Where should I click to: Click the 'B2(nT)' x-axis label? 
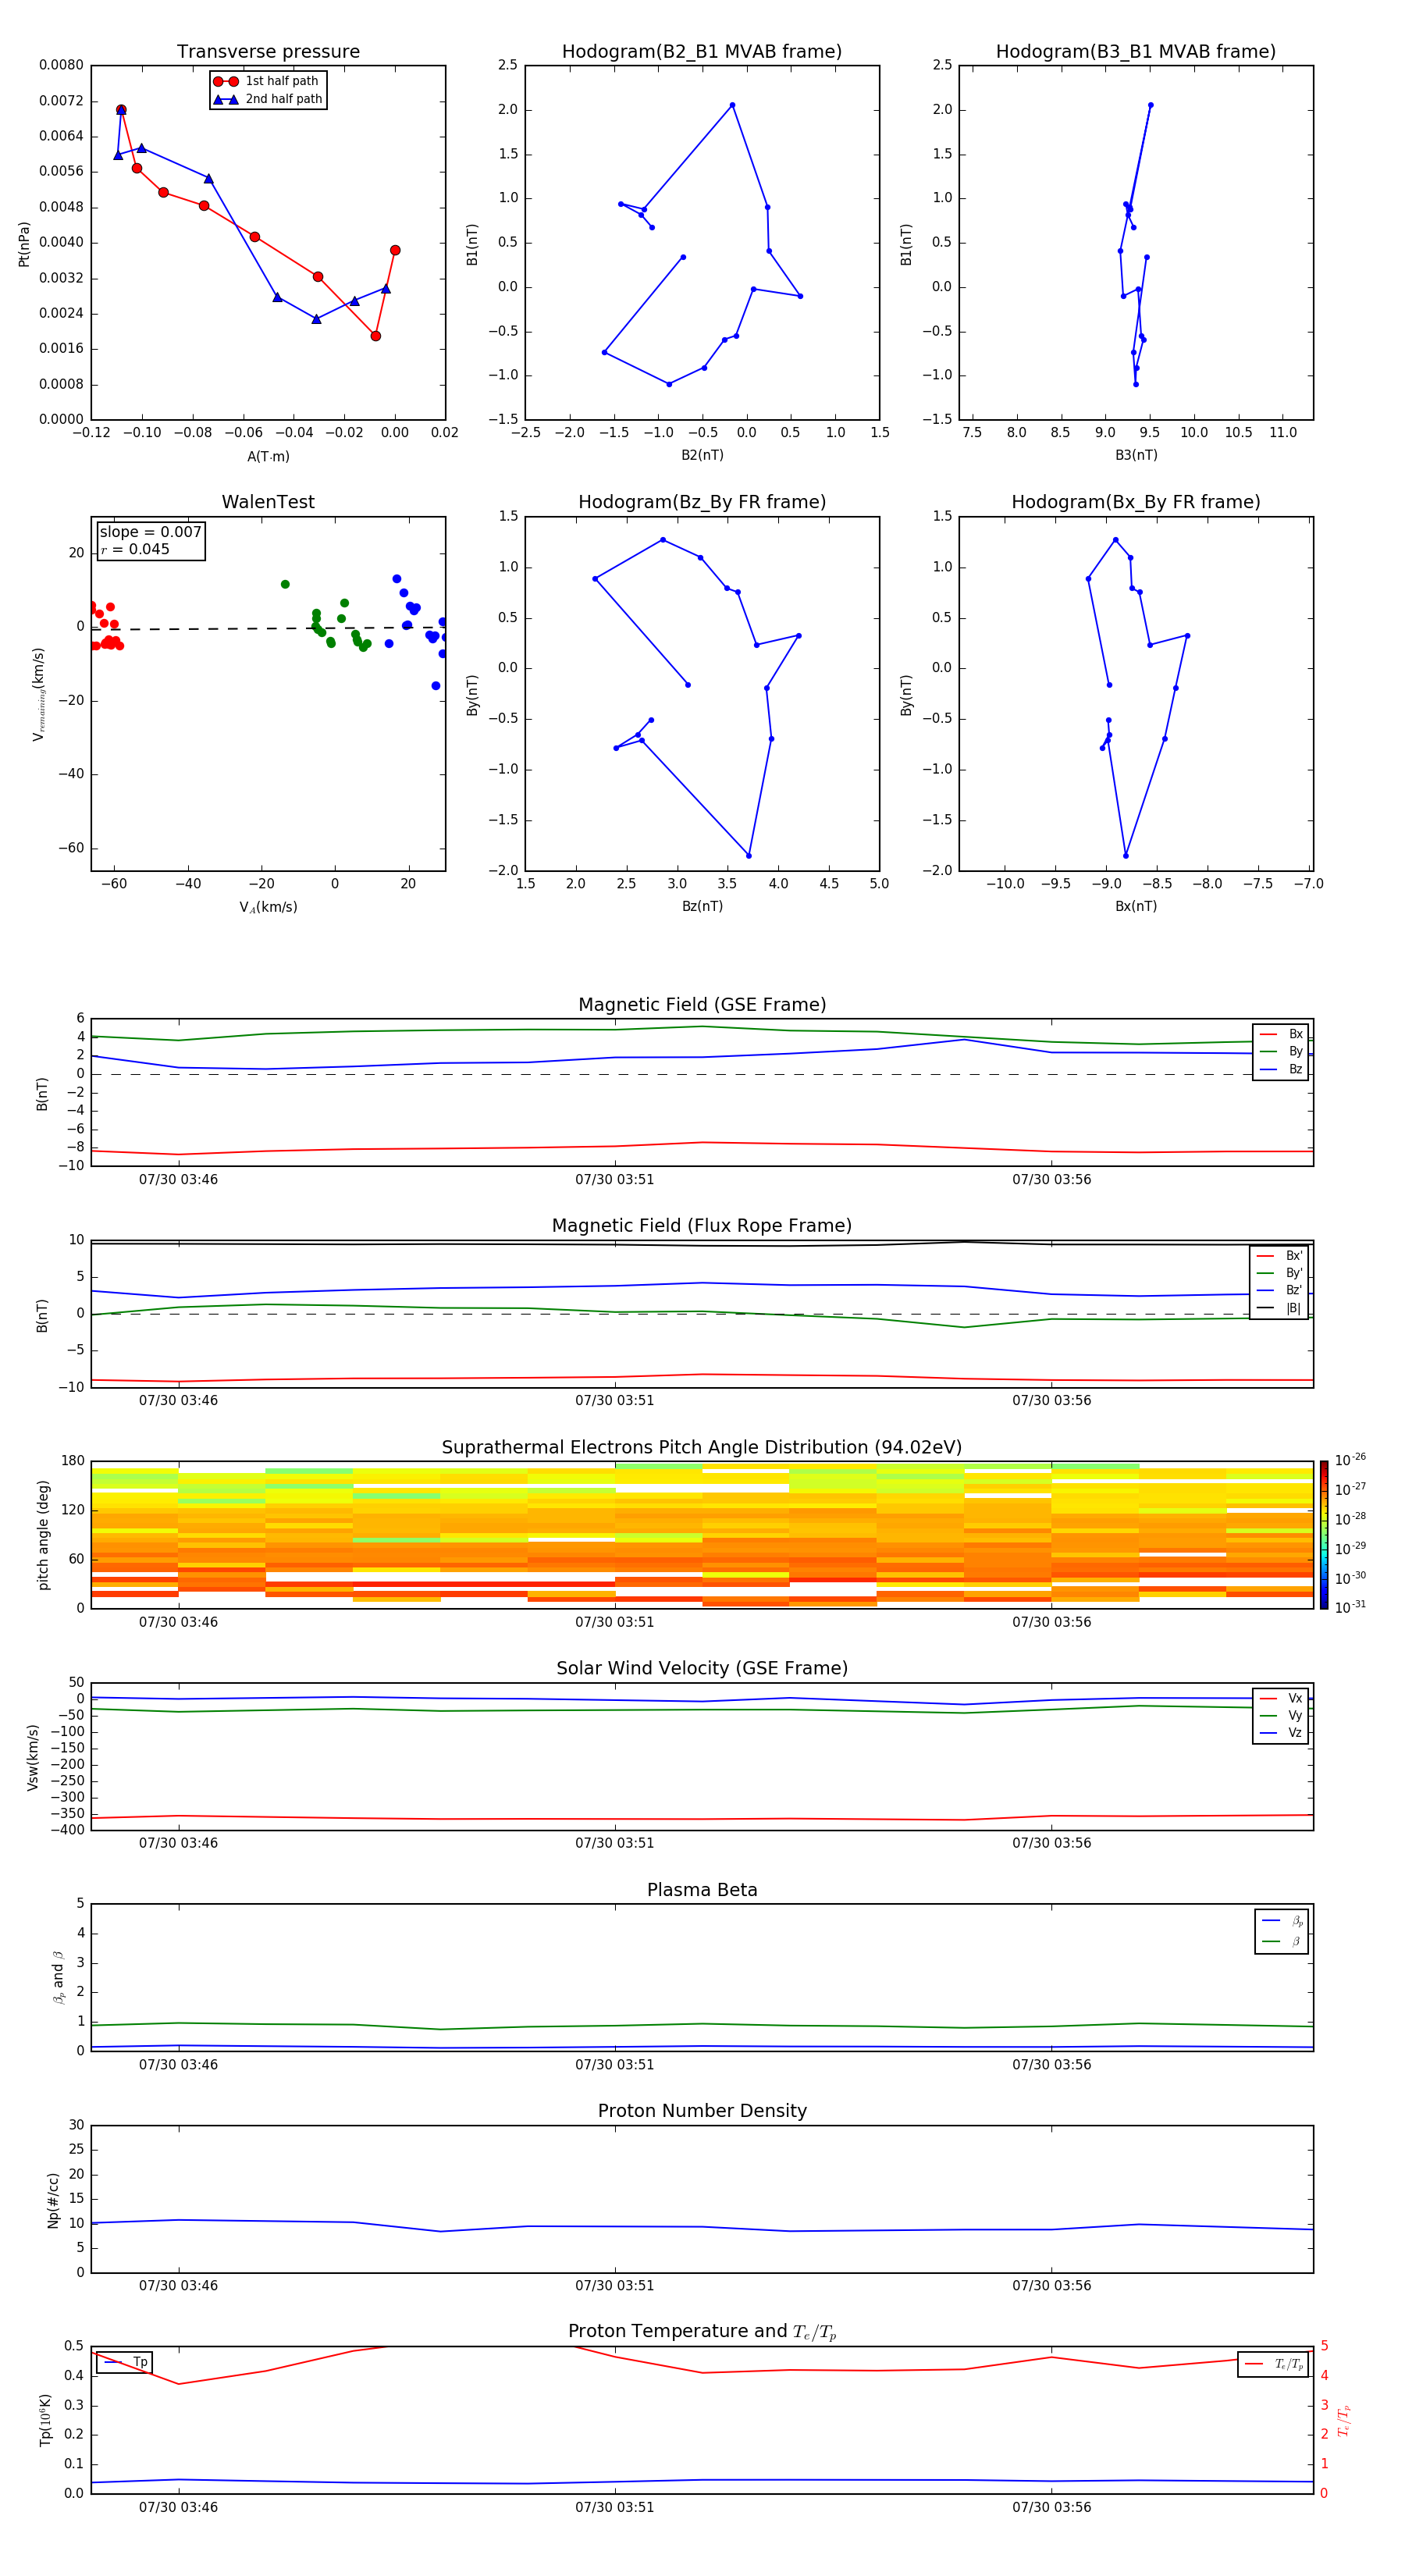coord(702,455)
